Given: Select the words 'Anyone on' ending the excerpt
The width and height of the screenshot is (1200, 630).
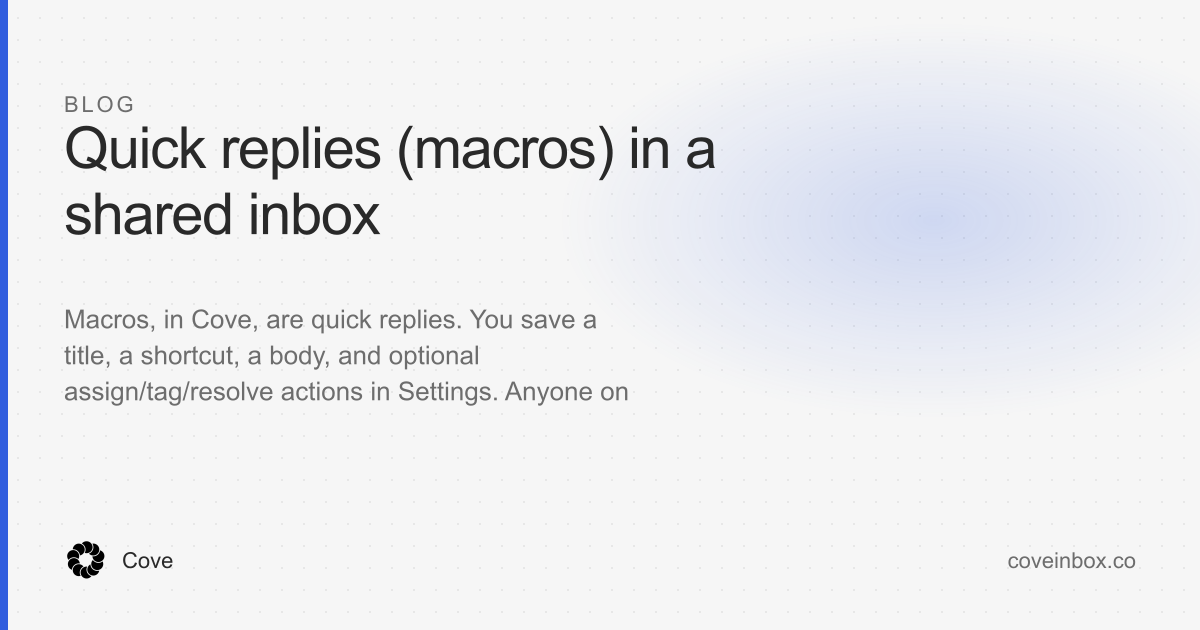Looking at the screenshot, I should click(567, 391).
